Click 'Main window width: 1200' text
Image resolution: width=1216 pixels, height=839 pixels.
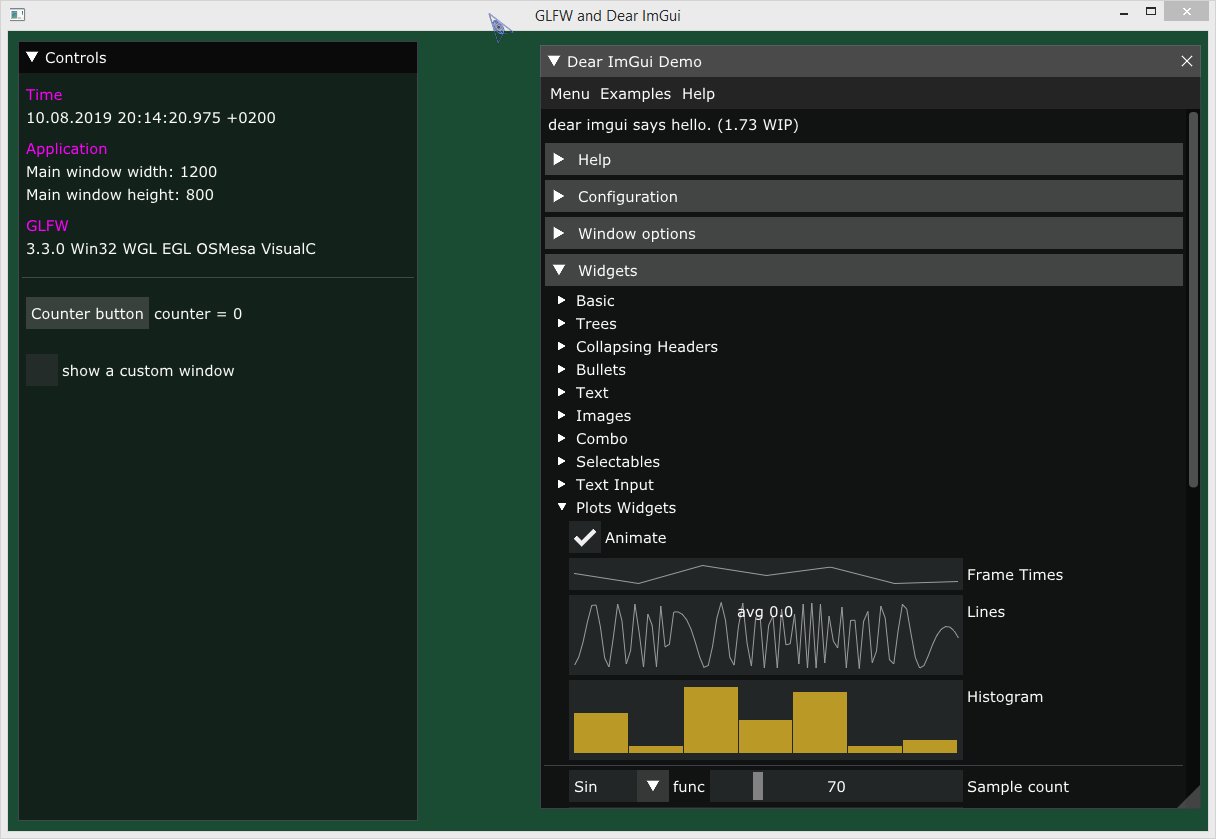[x=121, y=171]
